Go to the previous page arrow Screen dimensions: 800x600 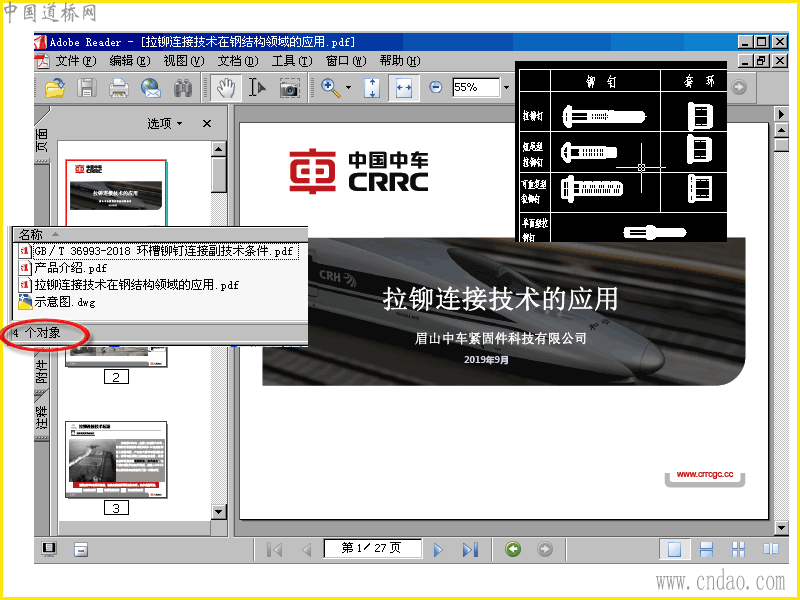tap(306, 549)
